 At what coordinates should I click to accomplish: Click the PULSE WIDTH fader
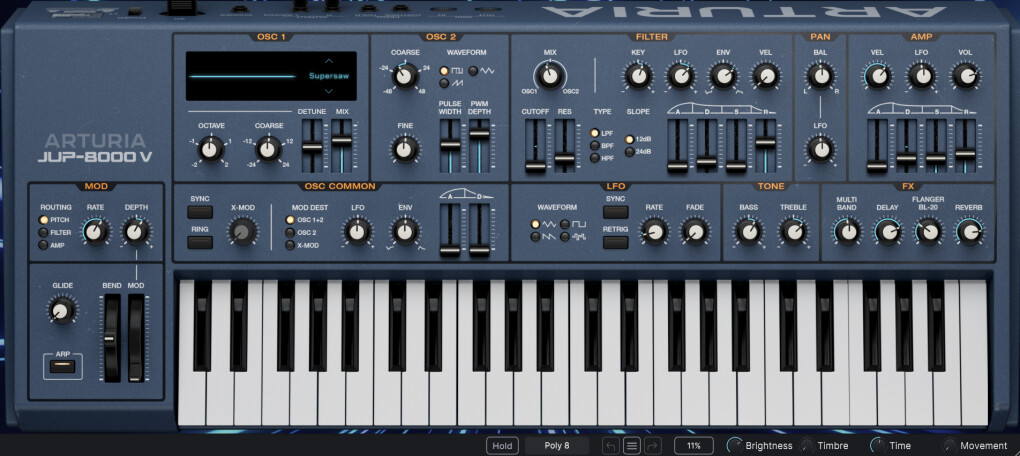tap(450, 146)
